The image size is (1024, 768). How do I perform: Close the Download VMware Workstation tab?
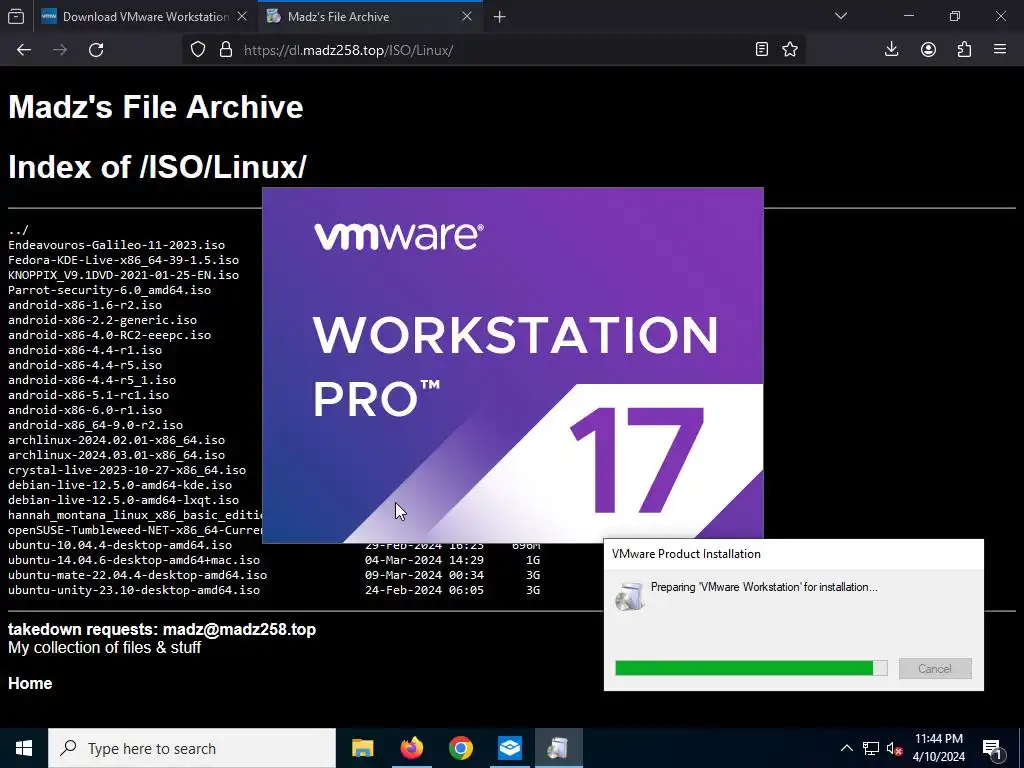(242, 16)
